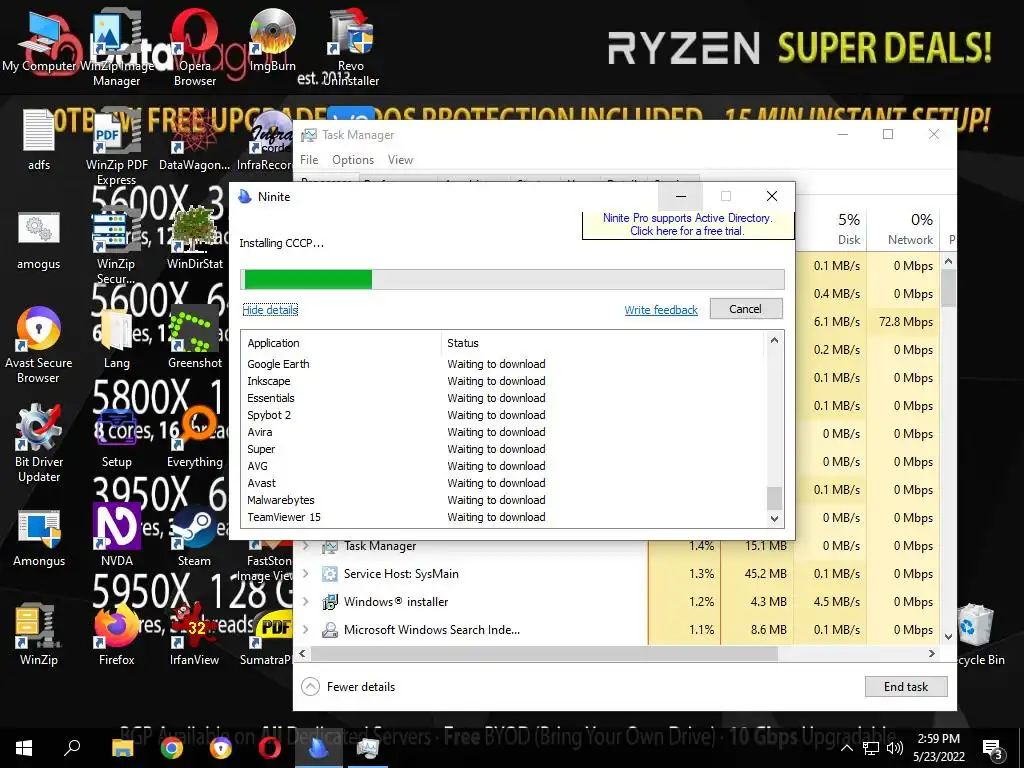Click Ninite list scroll down arrow
This screenshot has width=1024, height=768.
pos(774,519)
